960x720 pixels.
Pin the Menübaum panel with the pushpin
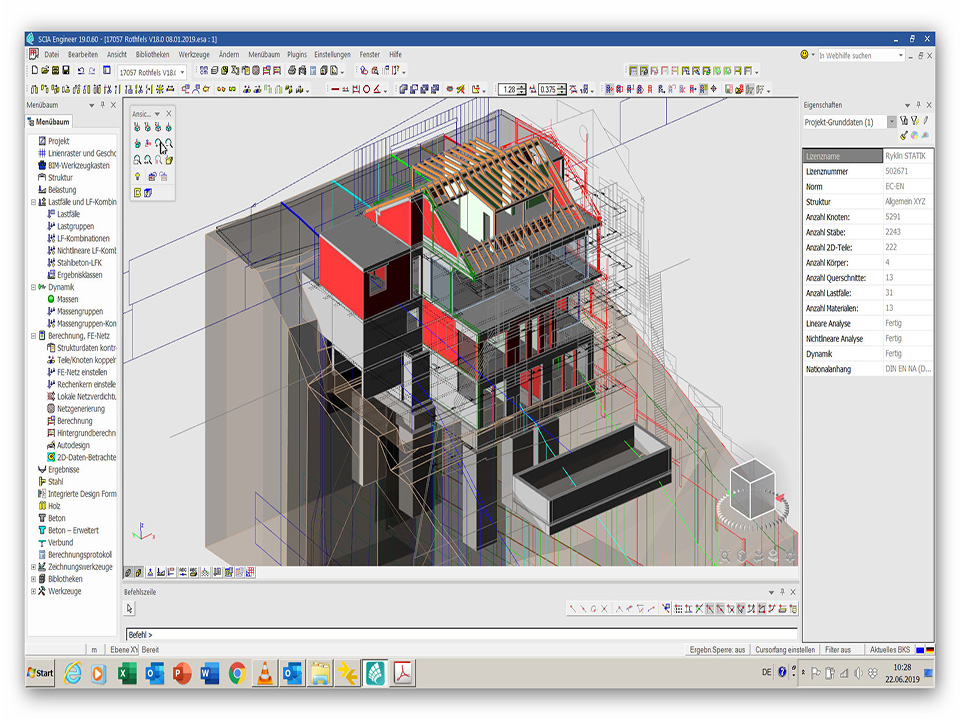[102, 104]
